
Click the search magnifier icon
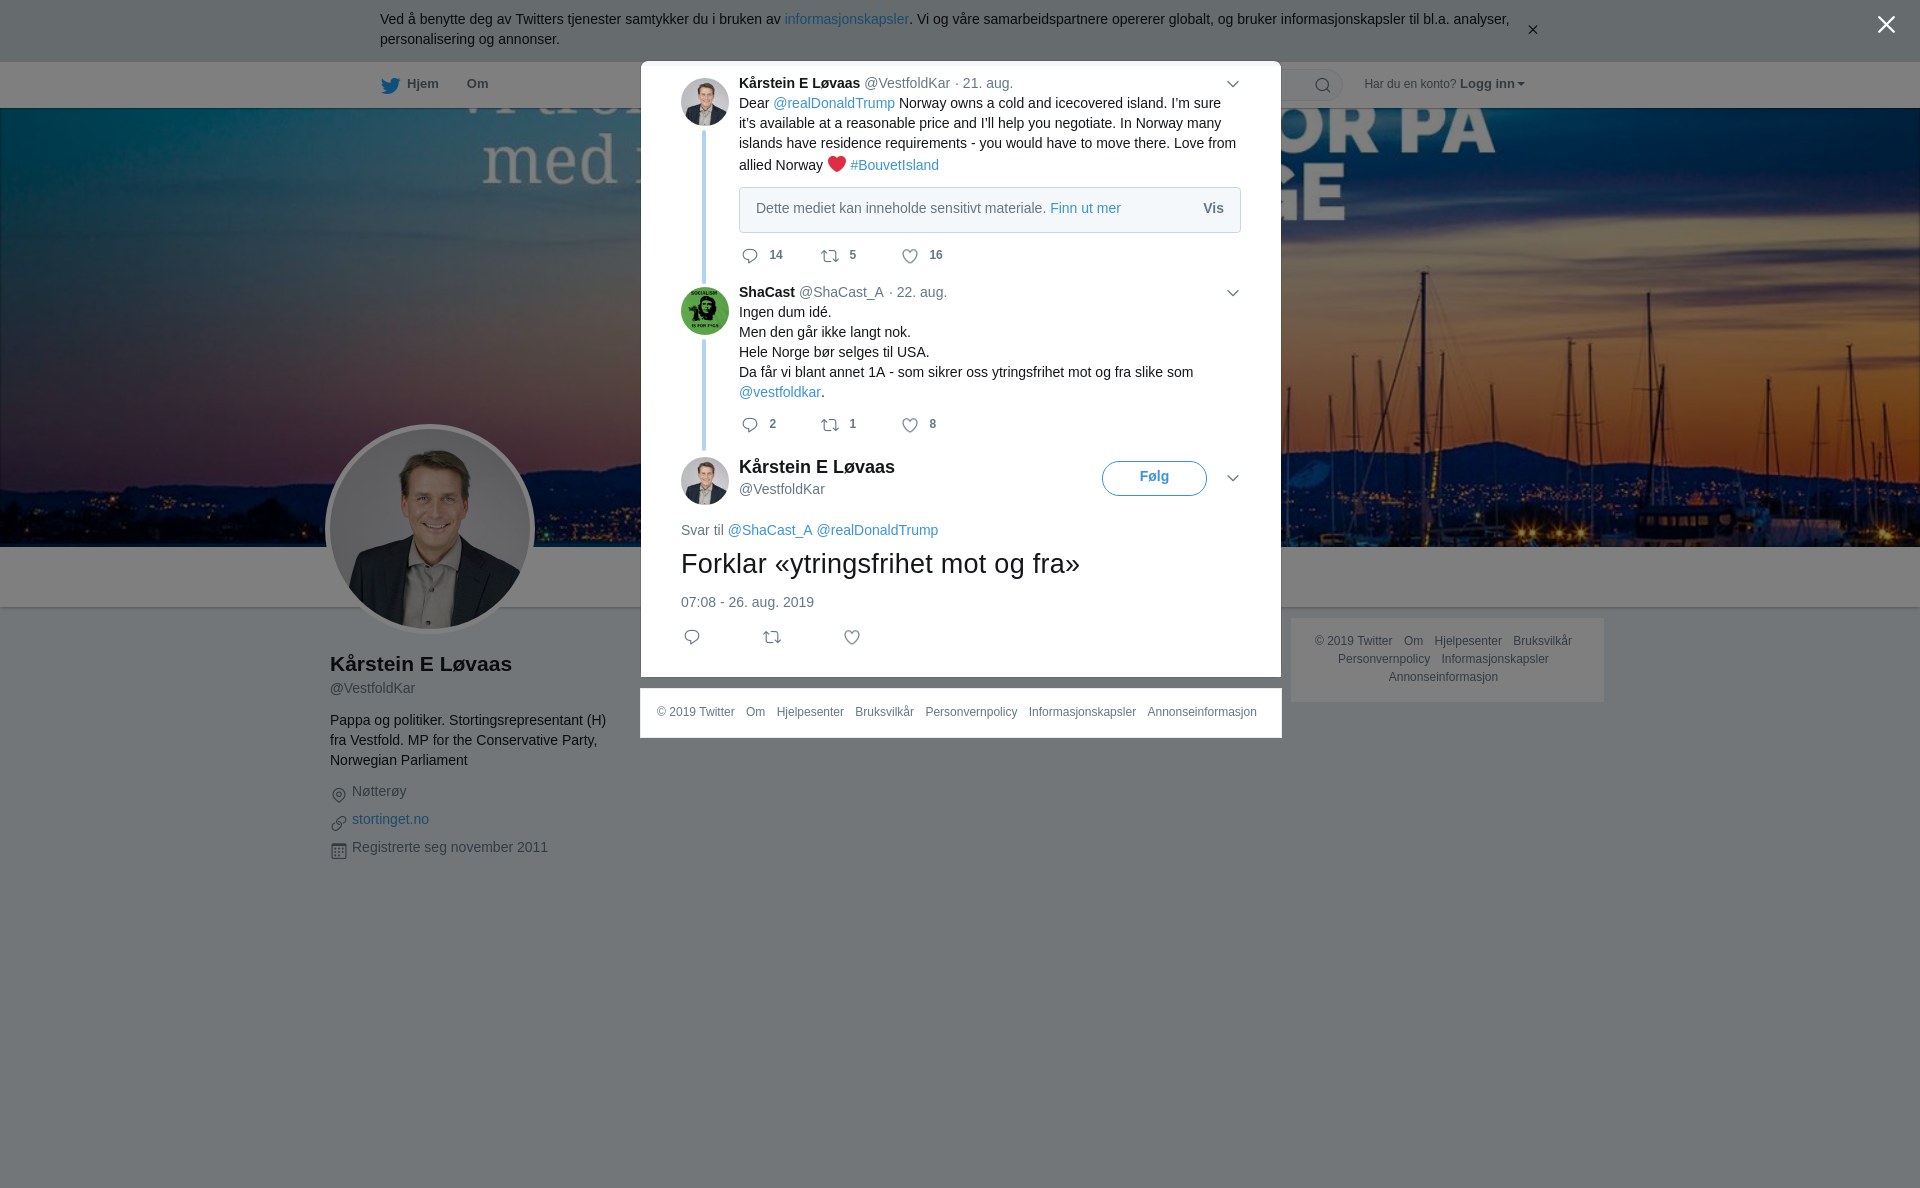point(1323,85)
